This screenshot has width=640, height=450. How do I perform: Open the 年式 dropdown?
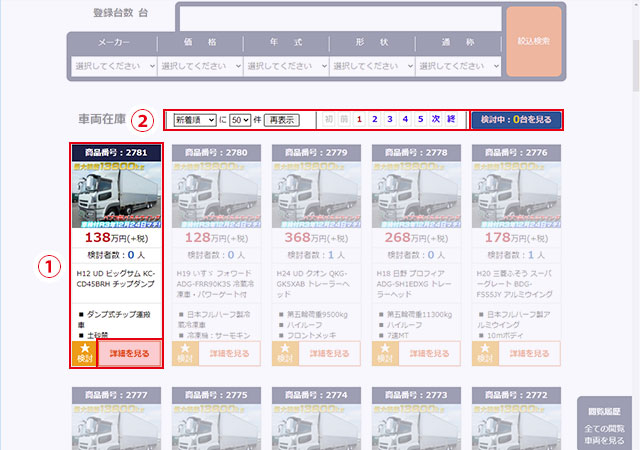[286, 66]
